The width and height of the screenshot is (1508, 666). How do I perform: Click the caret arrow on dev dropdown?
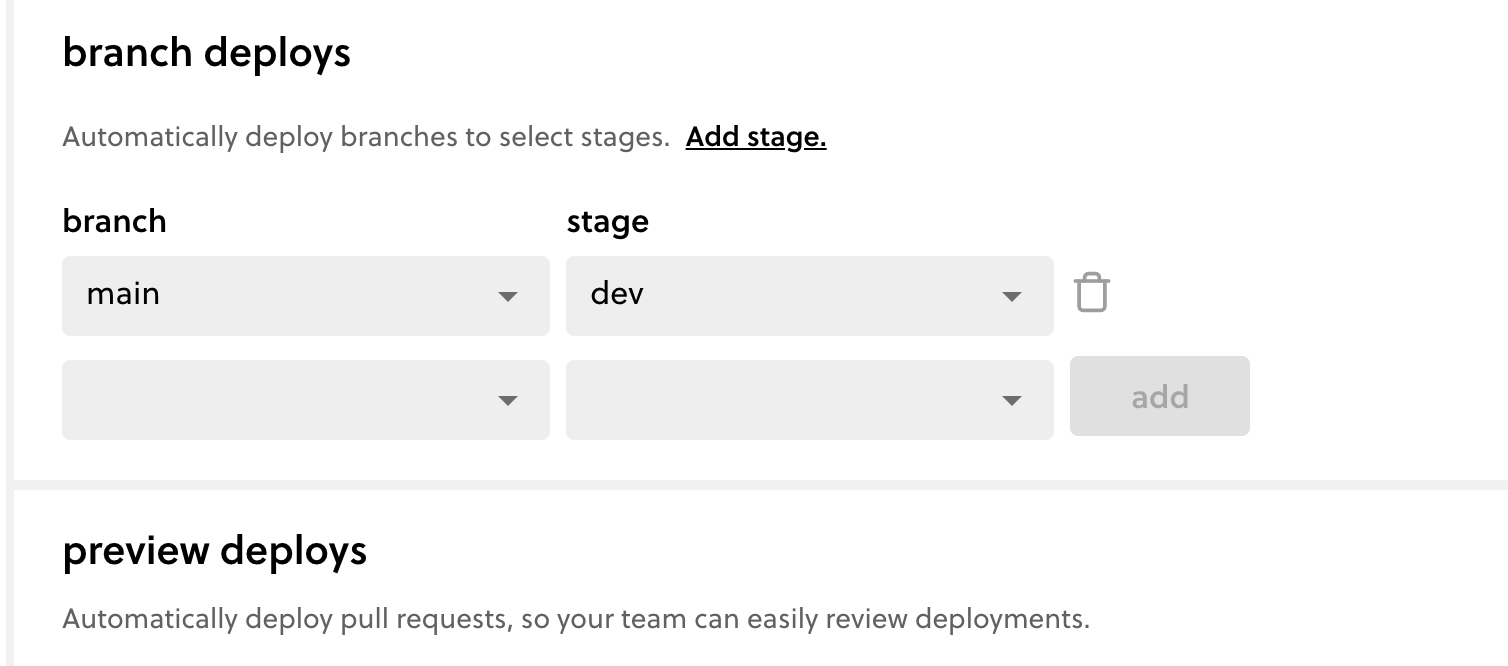pos(1011,297)
